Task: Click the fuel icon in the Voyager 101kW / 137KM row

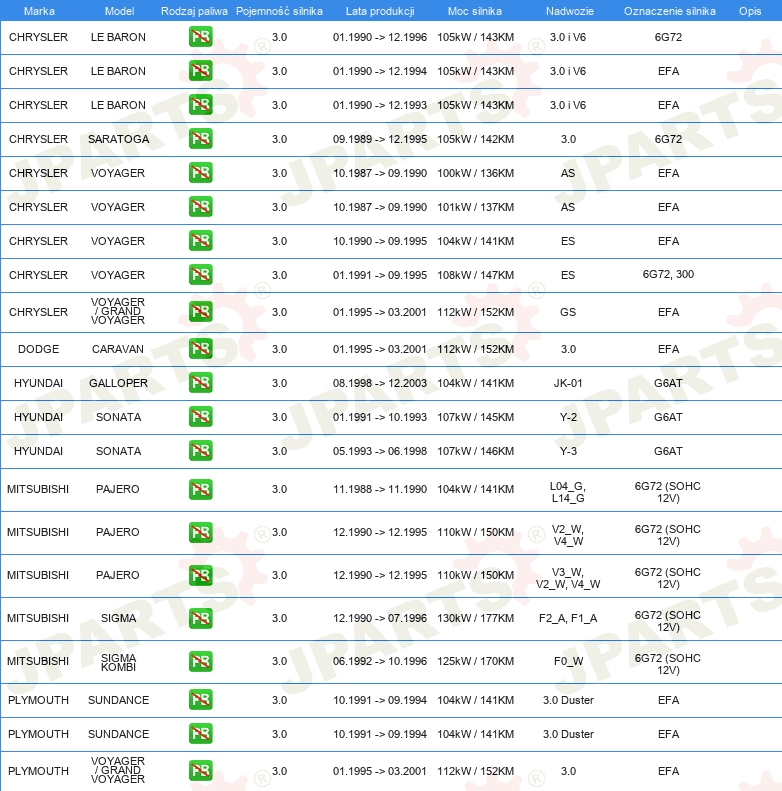Action: click(x=201, y=207)
